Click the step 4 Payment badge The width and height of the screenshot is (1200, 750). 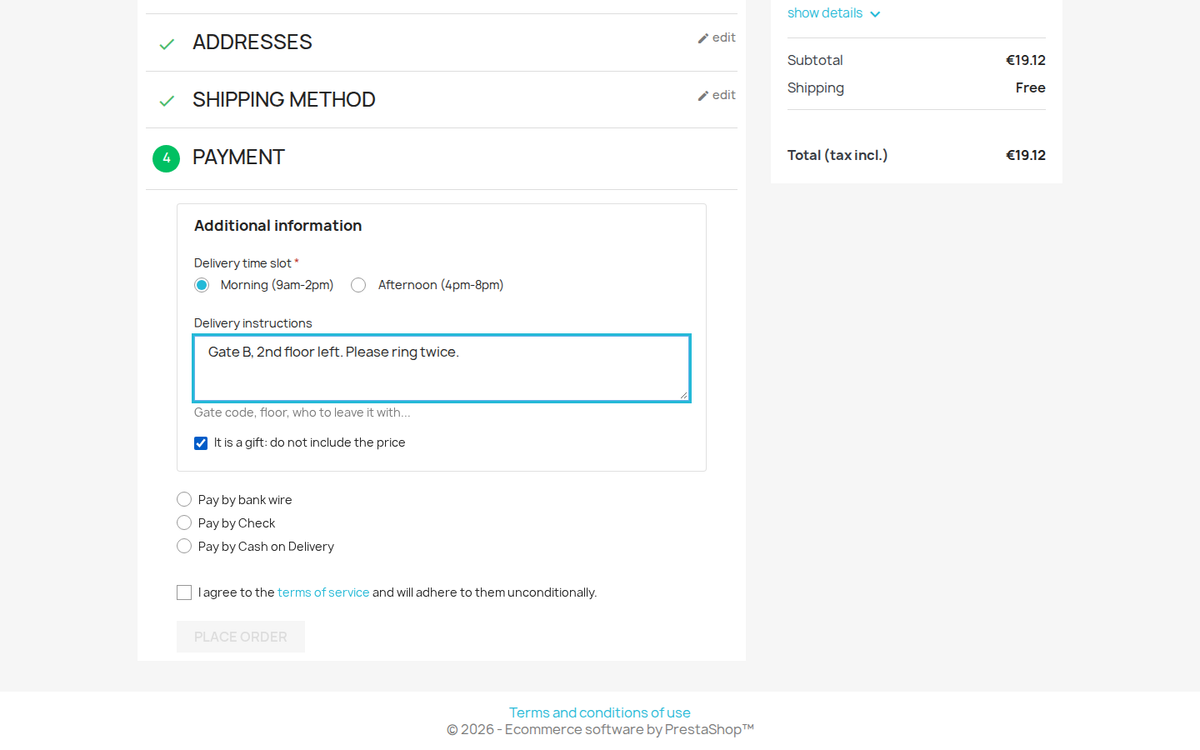[166, 158]
